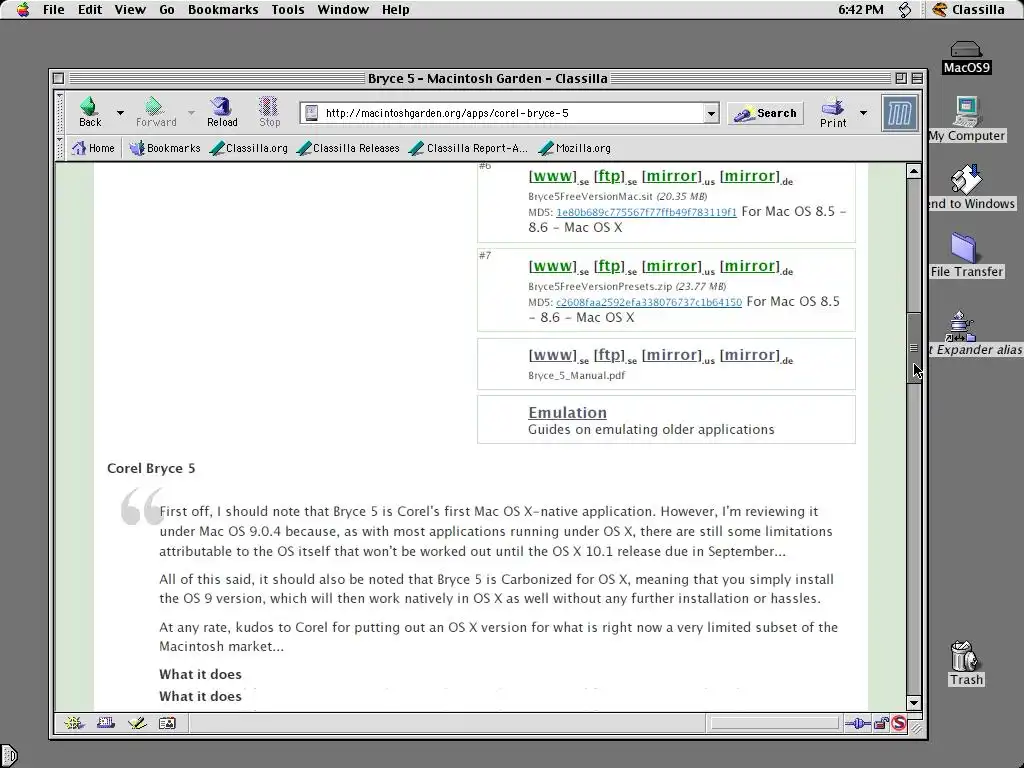Click the [ftp] link for Bryce5FreeVersionPresets.zip
The width and height of the screenshot is (1024, 768).
click(x=609, y=266)
